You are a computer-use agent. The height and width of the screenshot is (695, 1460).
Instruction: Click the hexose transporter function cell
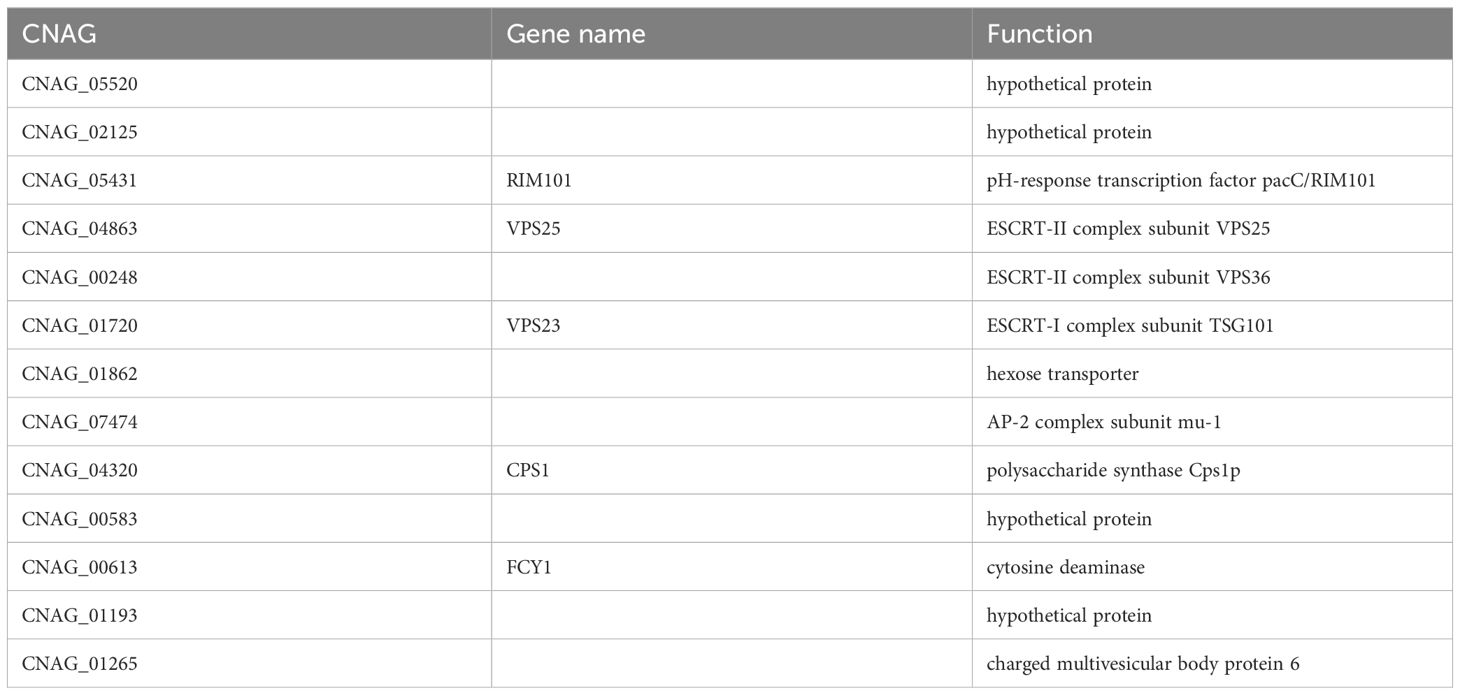coord(1212,373)
